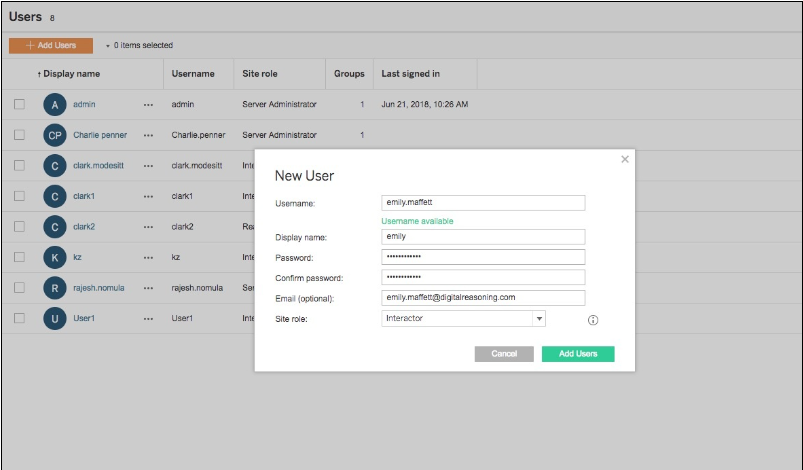Click the kz user avatar icon
Viewport: 803px width, 470px height.
(x=55, y=257)
